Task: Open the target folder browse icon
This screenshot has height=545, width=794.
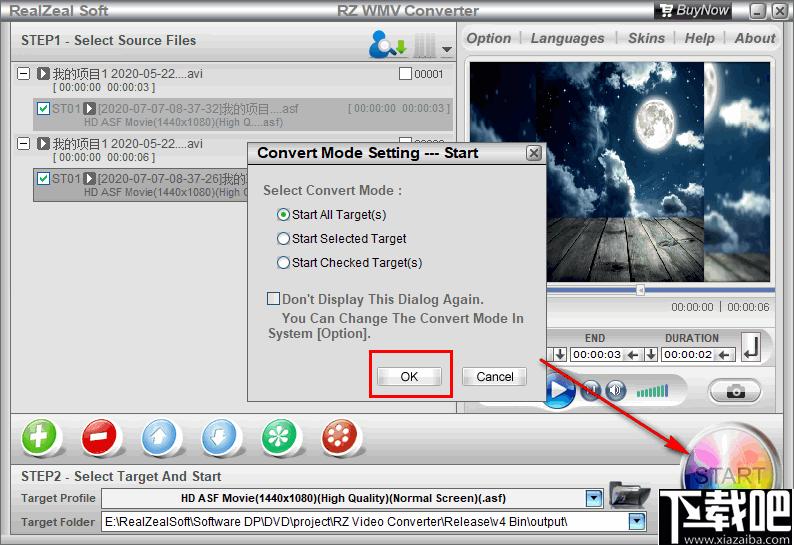Action: (x=628, y=495)
